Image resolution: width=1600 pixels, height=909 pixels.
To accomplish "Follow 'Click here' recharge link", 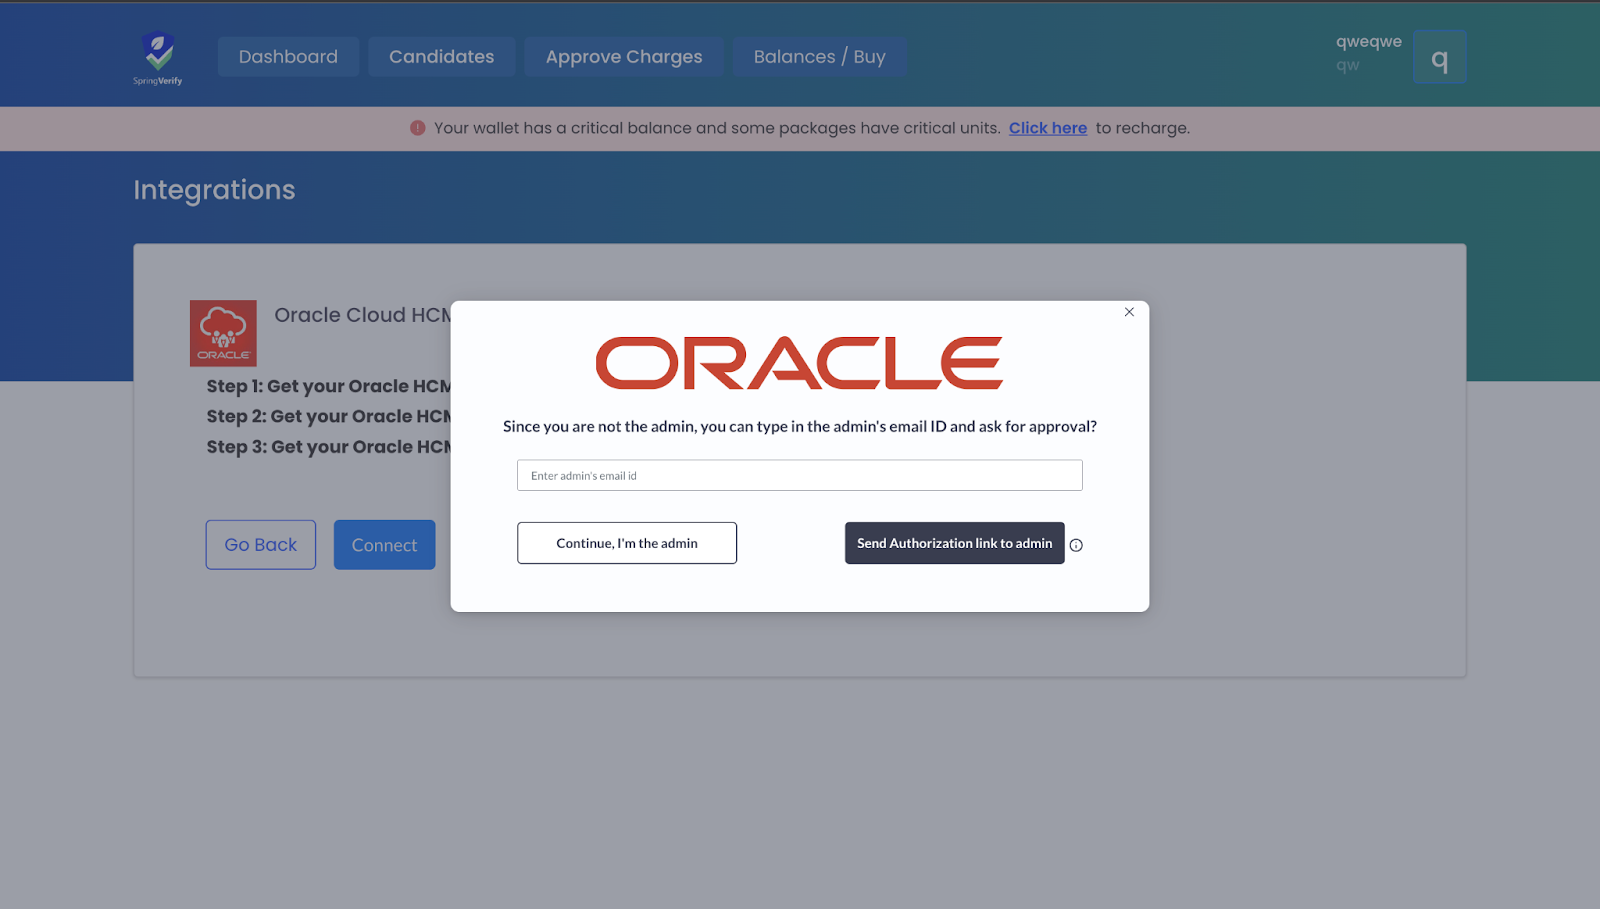I will [1047, 128].
